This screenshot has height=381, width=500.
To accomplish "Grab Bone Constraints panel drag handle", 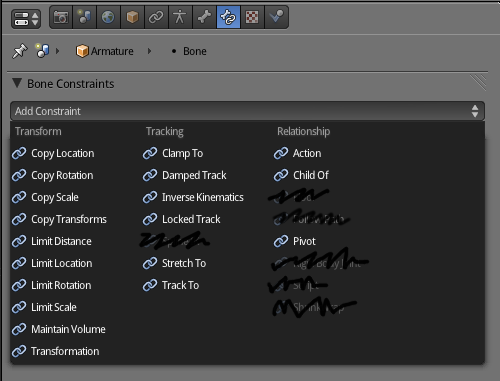I will 479,82.
